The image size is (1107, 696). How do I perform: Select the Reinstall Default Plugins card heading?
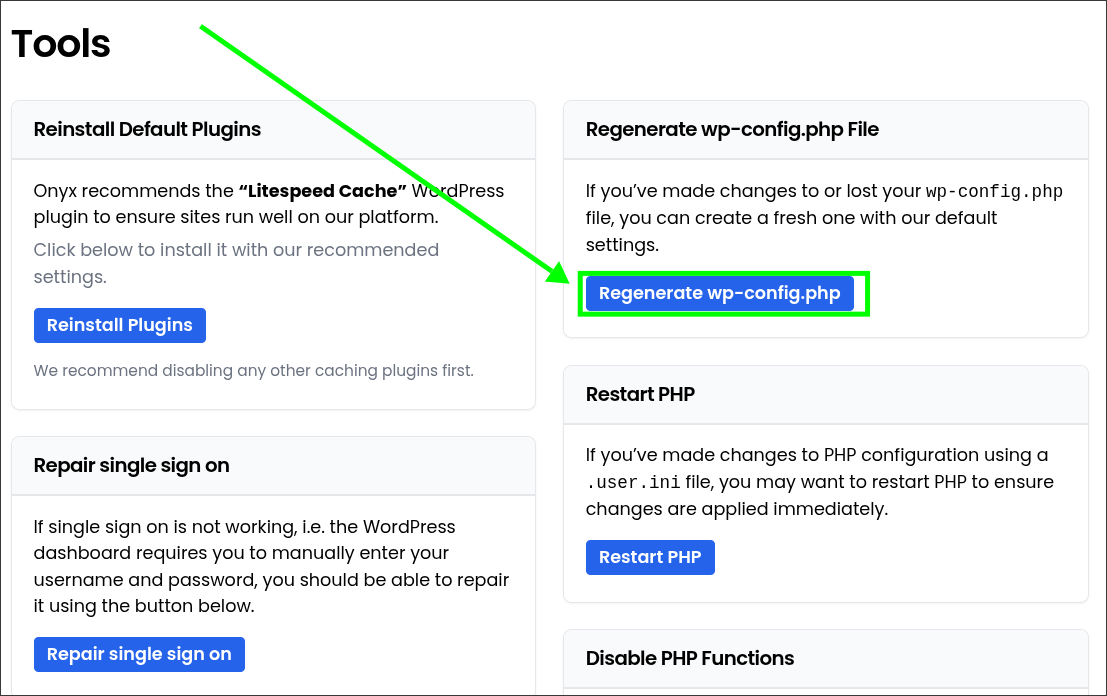point(147,130)
